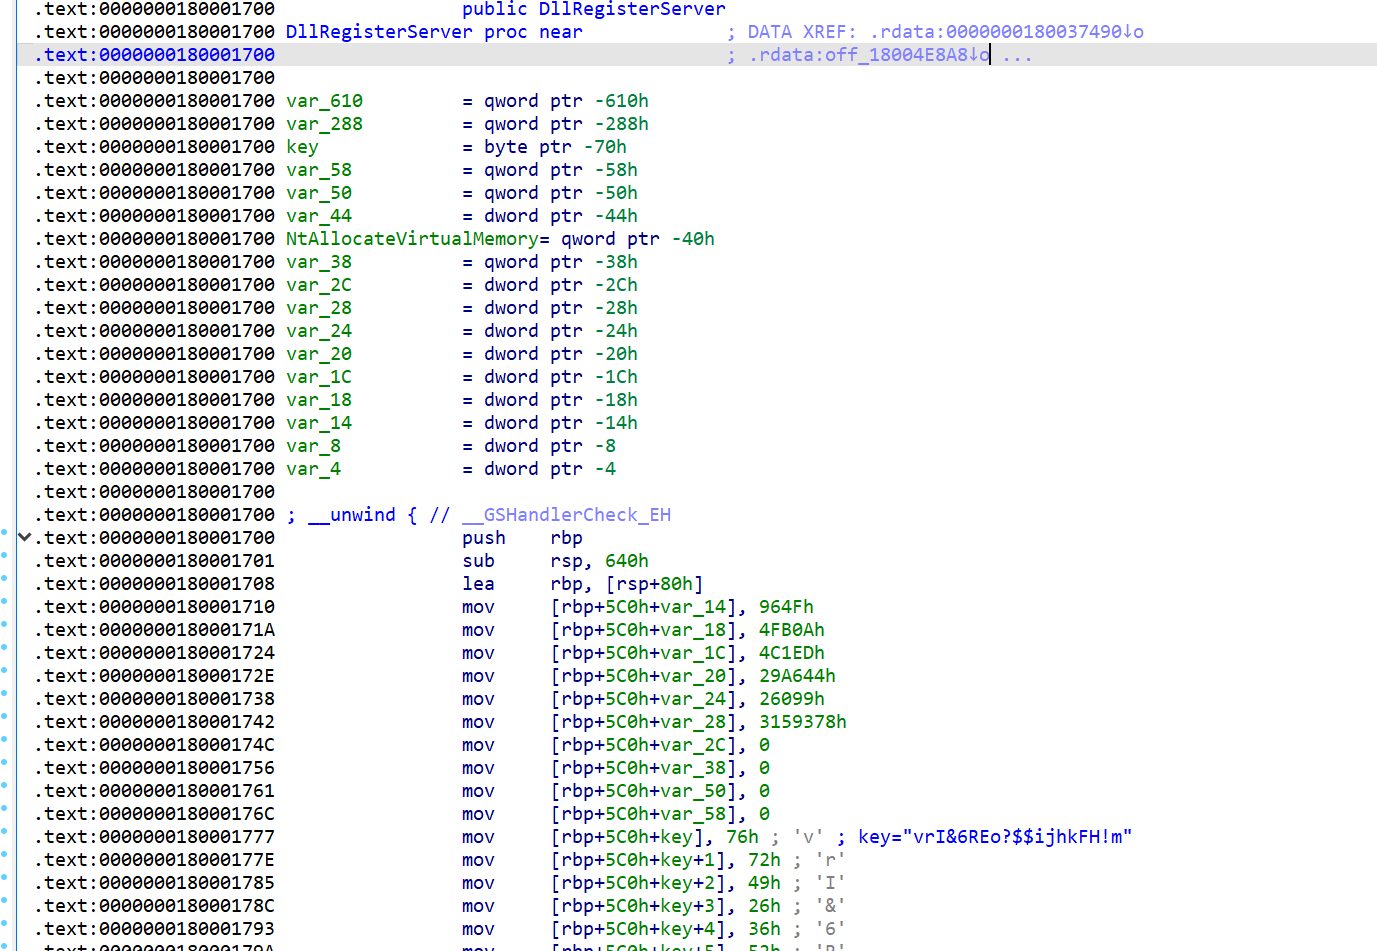Expand the truncated xref list via the '...' marker
This screenshot has width=1377, height=951.
(1016, 54)
